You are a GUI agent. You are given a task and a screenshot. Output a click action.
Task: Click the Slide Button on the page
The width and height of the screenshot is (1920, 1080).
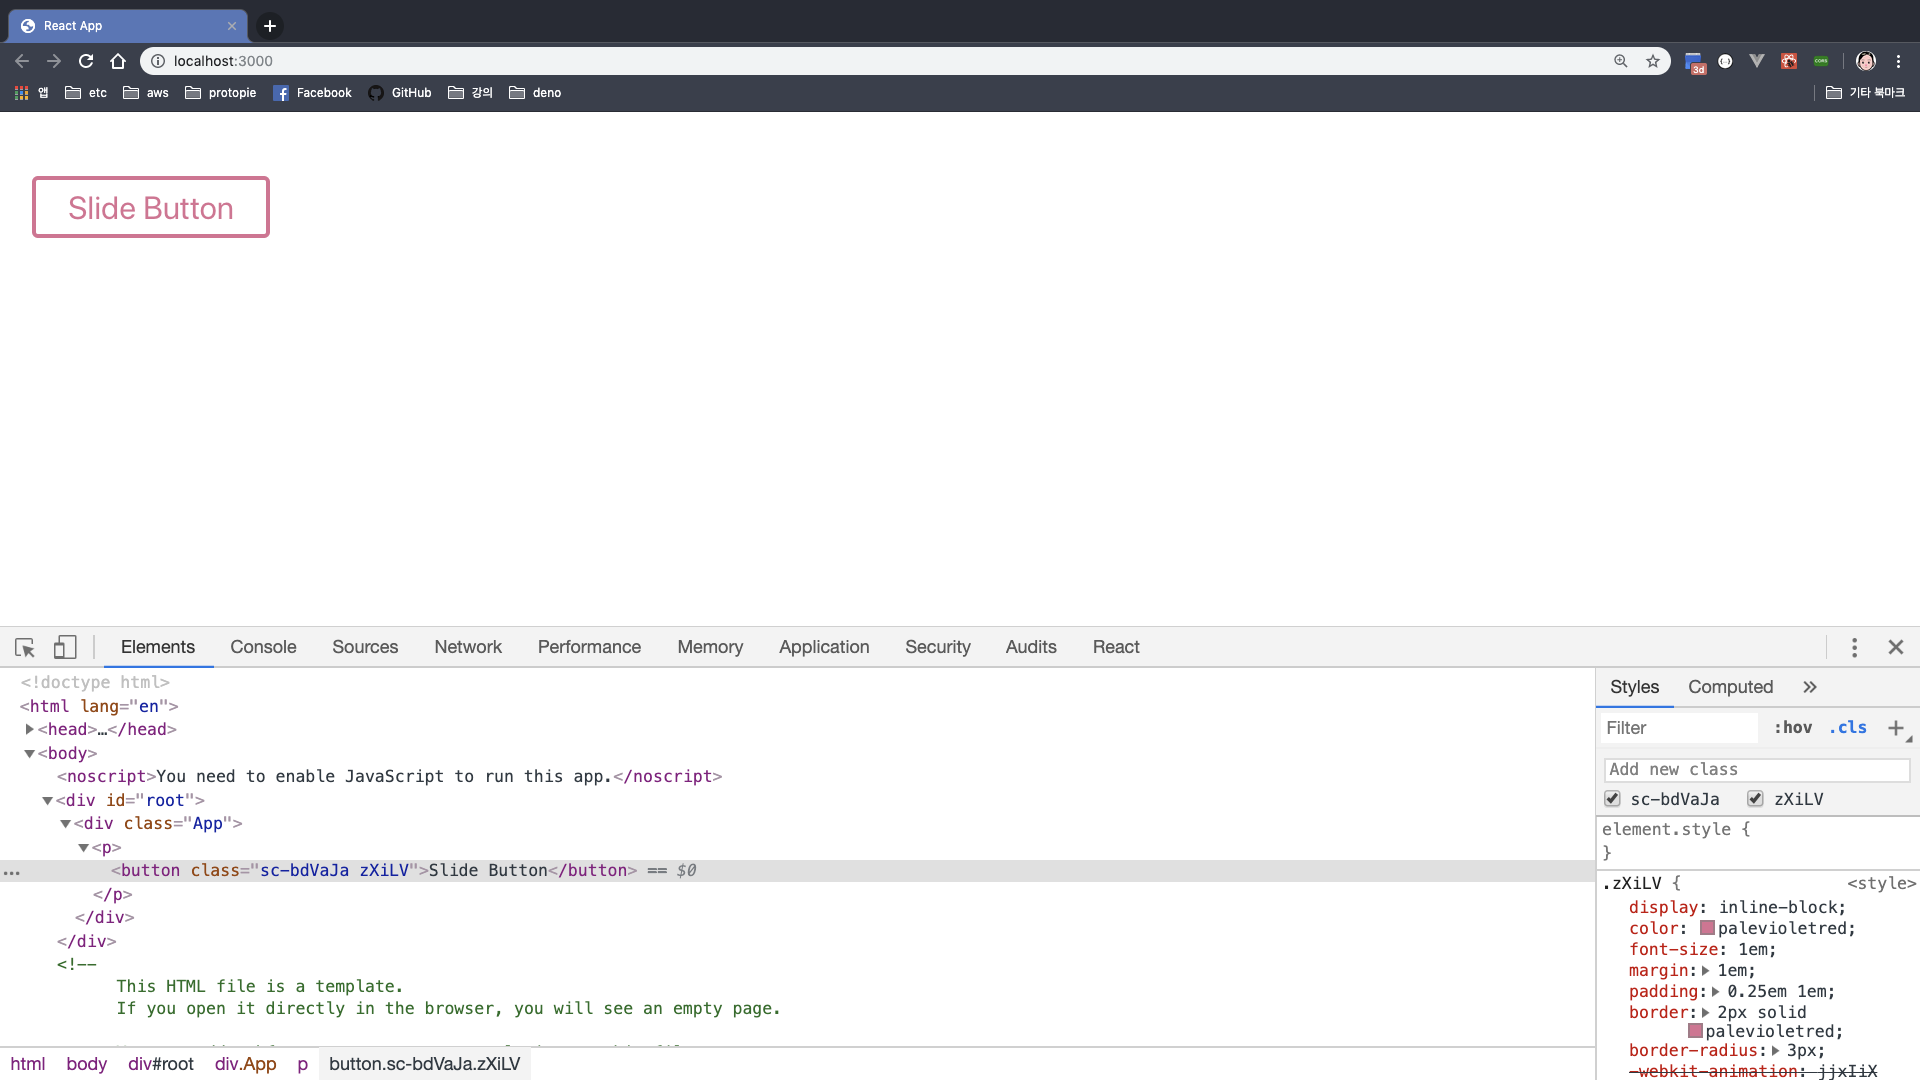[151, 208]
